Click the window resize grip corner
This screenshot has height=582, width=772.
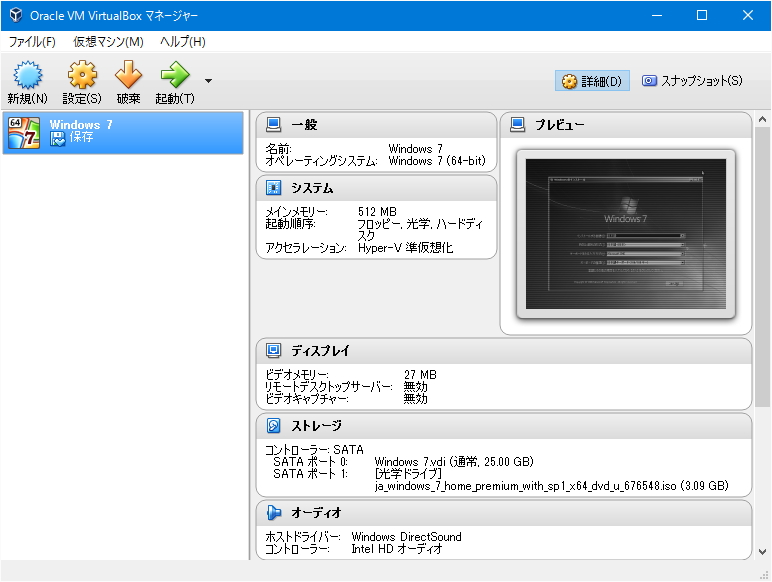(765, 575)
